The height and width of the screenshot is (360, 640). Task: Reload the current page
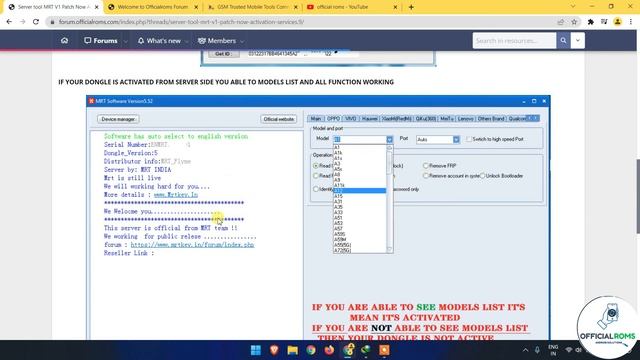tap(36, 22)
